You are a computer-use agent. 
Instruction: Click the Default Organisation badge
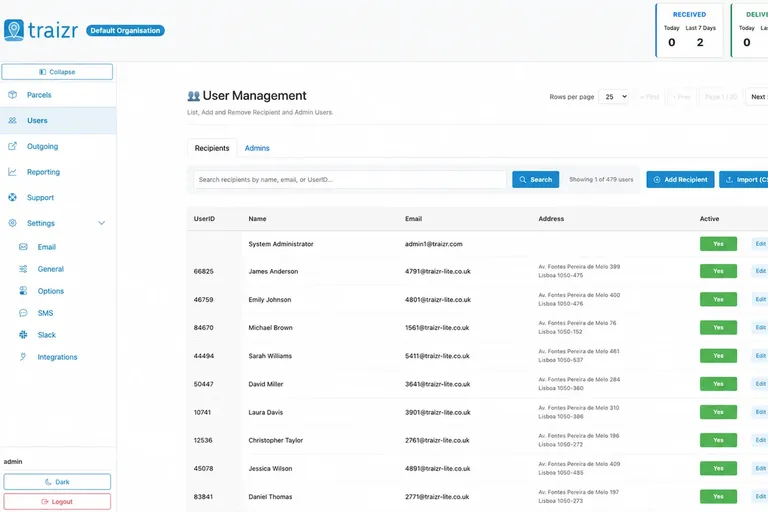coord(125,30)
